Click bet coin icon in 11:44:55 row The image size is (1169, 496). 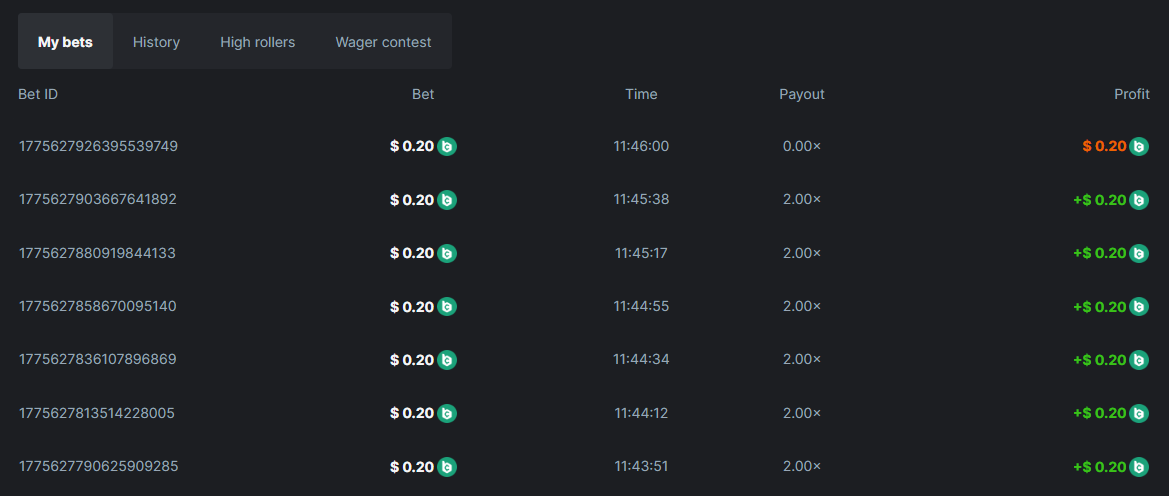click(447, 306)
